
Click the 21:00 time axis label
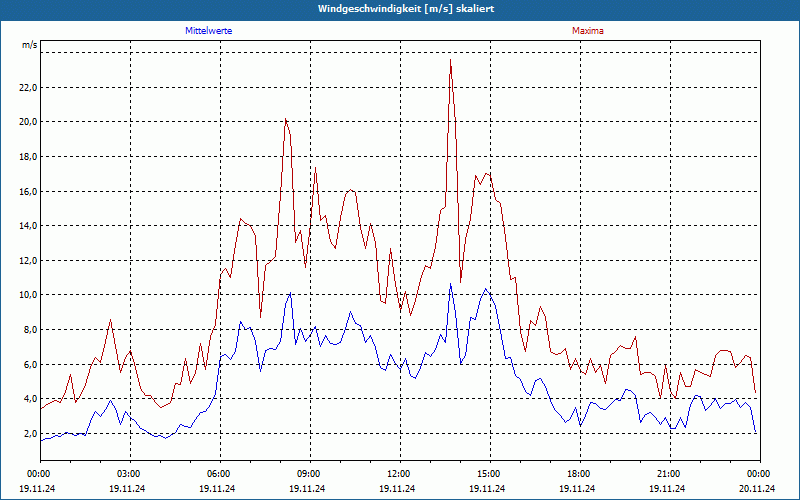point(670,474)
